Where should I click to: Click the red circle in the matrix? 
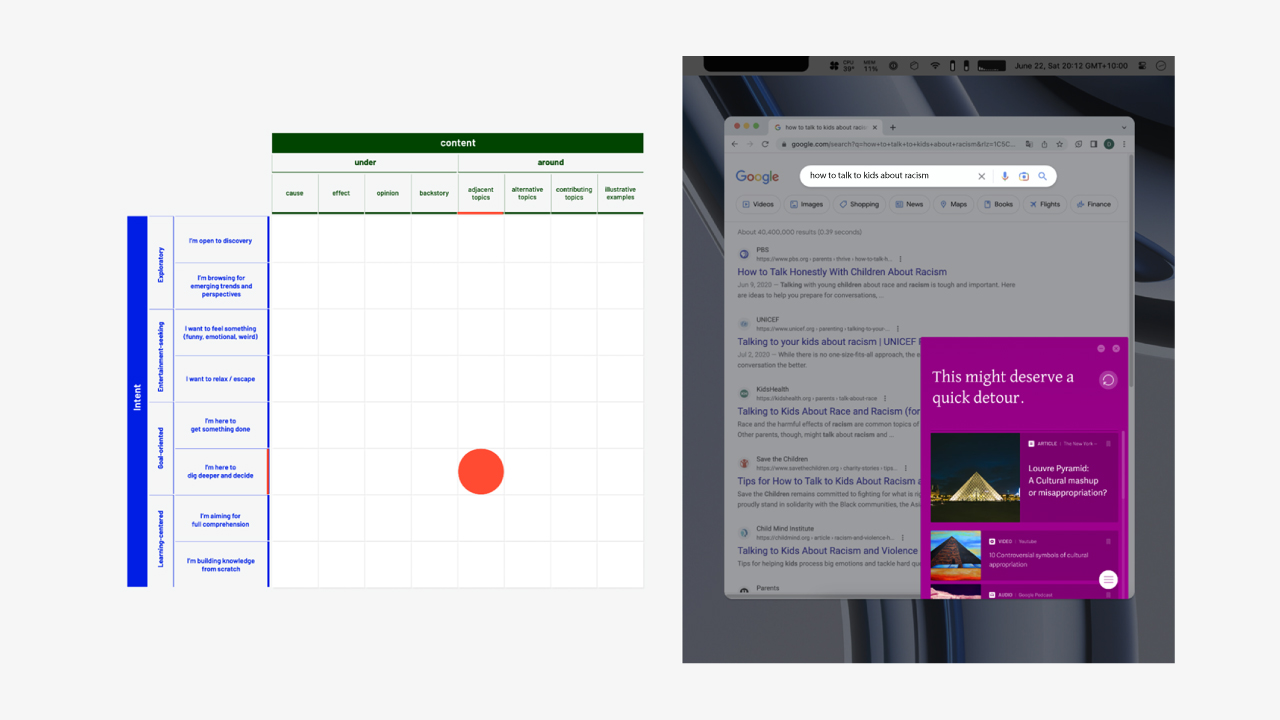pyautogui.click(x=481, y=472)
